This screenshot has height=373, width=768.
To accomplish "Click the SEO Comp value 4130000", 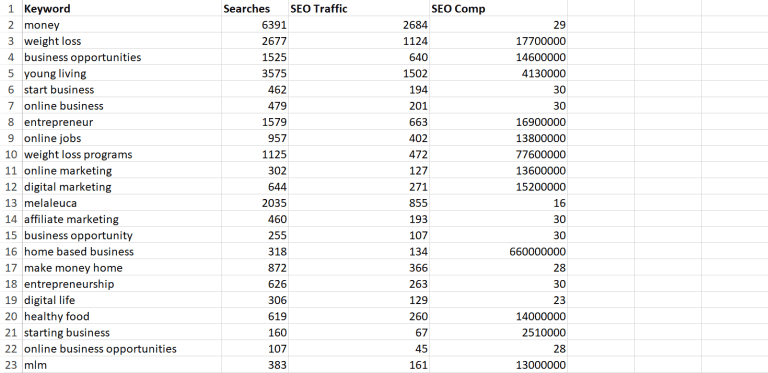I will click(498, 73).
